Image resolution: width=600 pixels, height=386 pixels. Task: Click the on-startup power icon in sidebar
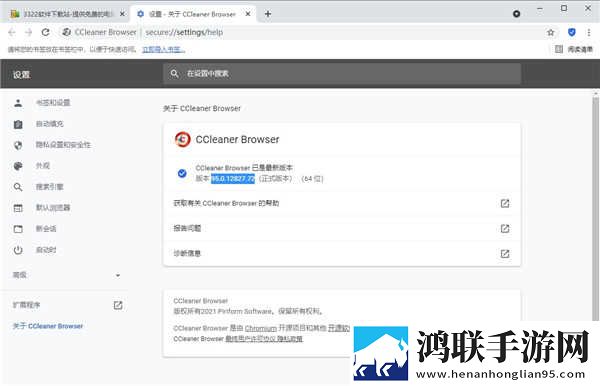tap(18, 250)
